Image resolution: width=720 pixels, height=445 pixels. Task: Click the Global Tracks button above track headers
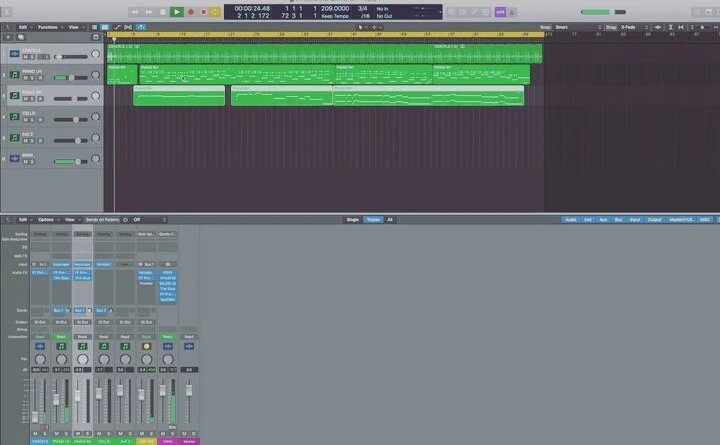96,37
